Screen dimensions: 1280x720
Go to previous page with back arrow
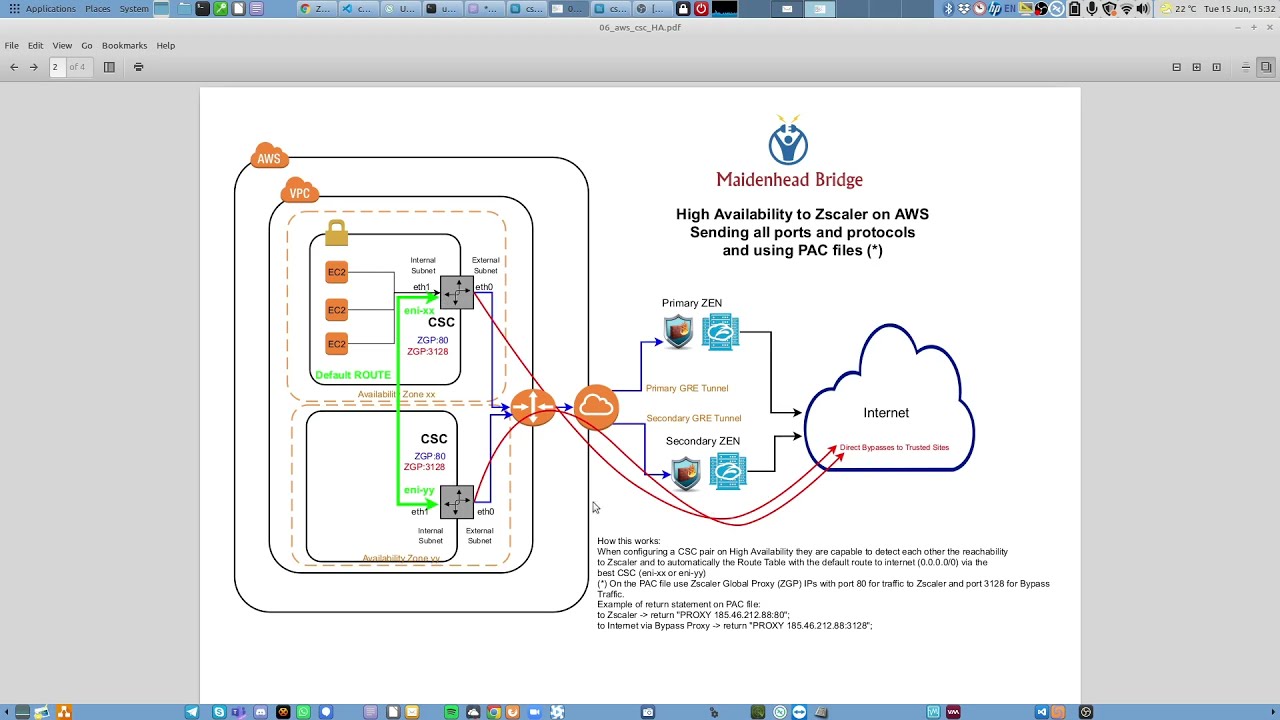click(x=14, y=67)
